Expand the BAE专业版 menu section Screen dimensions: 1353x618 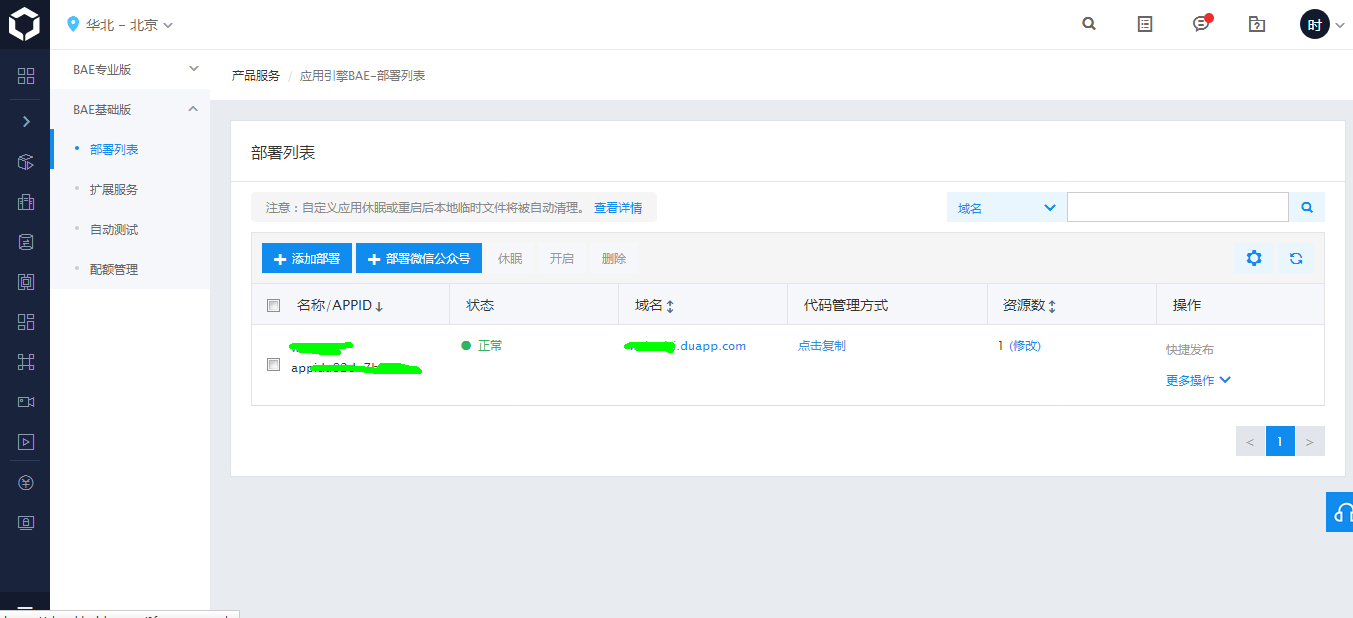(130, 70)
